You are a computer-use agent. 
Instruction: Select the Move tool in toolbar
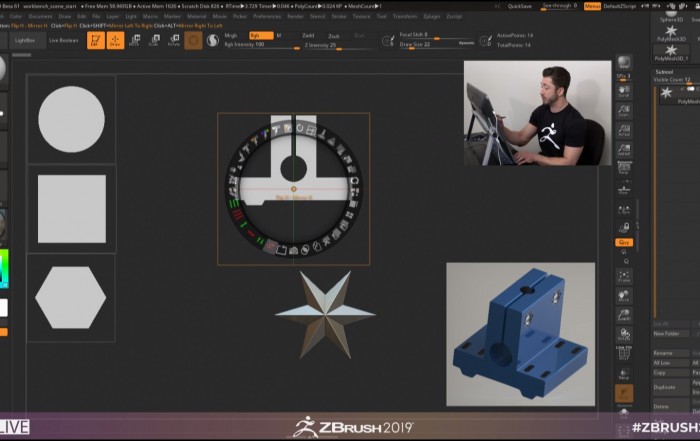tap(135, 40)
